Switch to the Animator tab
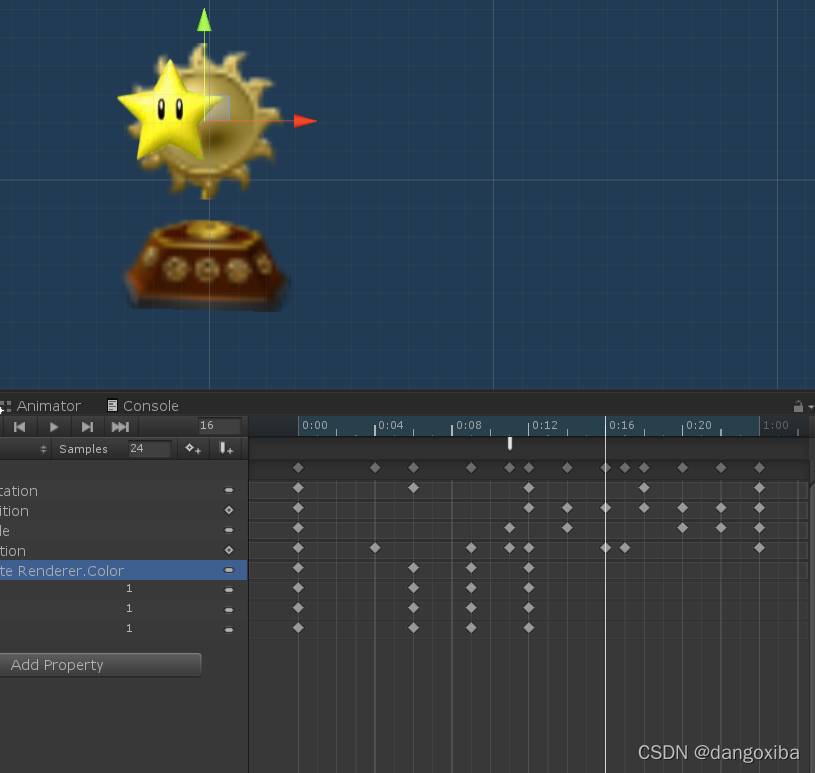 tap(42, 406)
